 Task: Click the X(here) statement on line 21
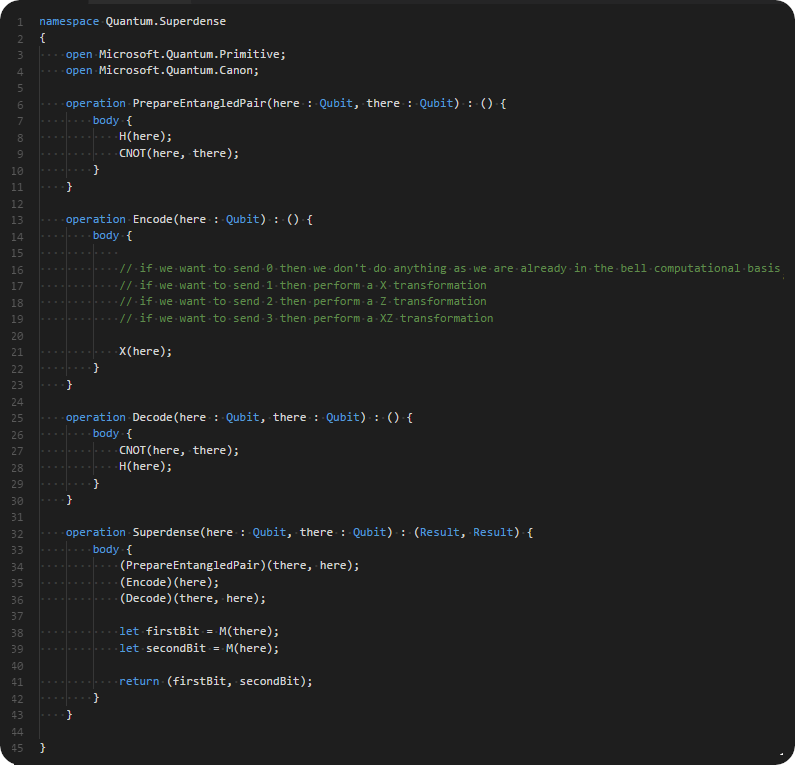[146, 351]
